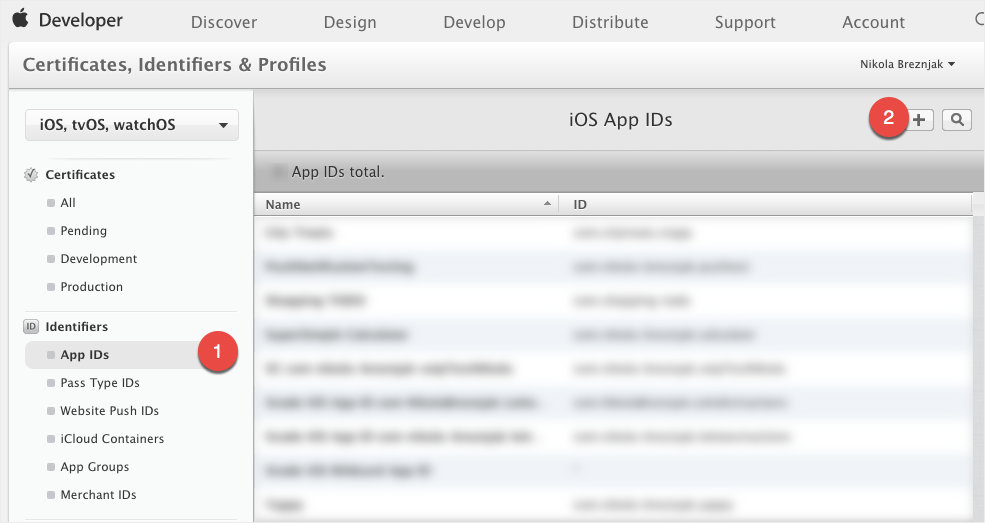Screen dimensions: 985x523
Task: Sort by the ID column header
Action: [x=765, y=205]
